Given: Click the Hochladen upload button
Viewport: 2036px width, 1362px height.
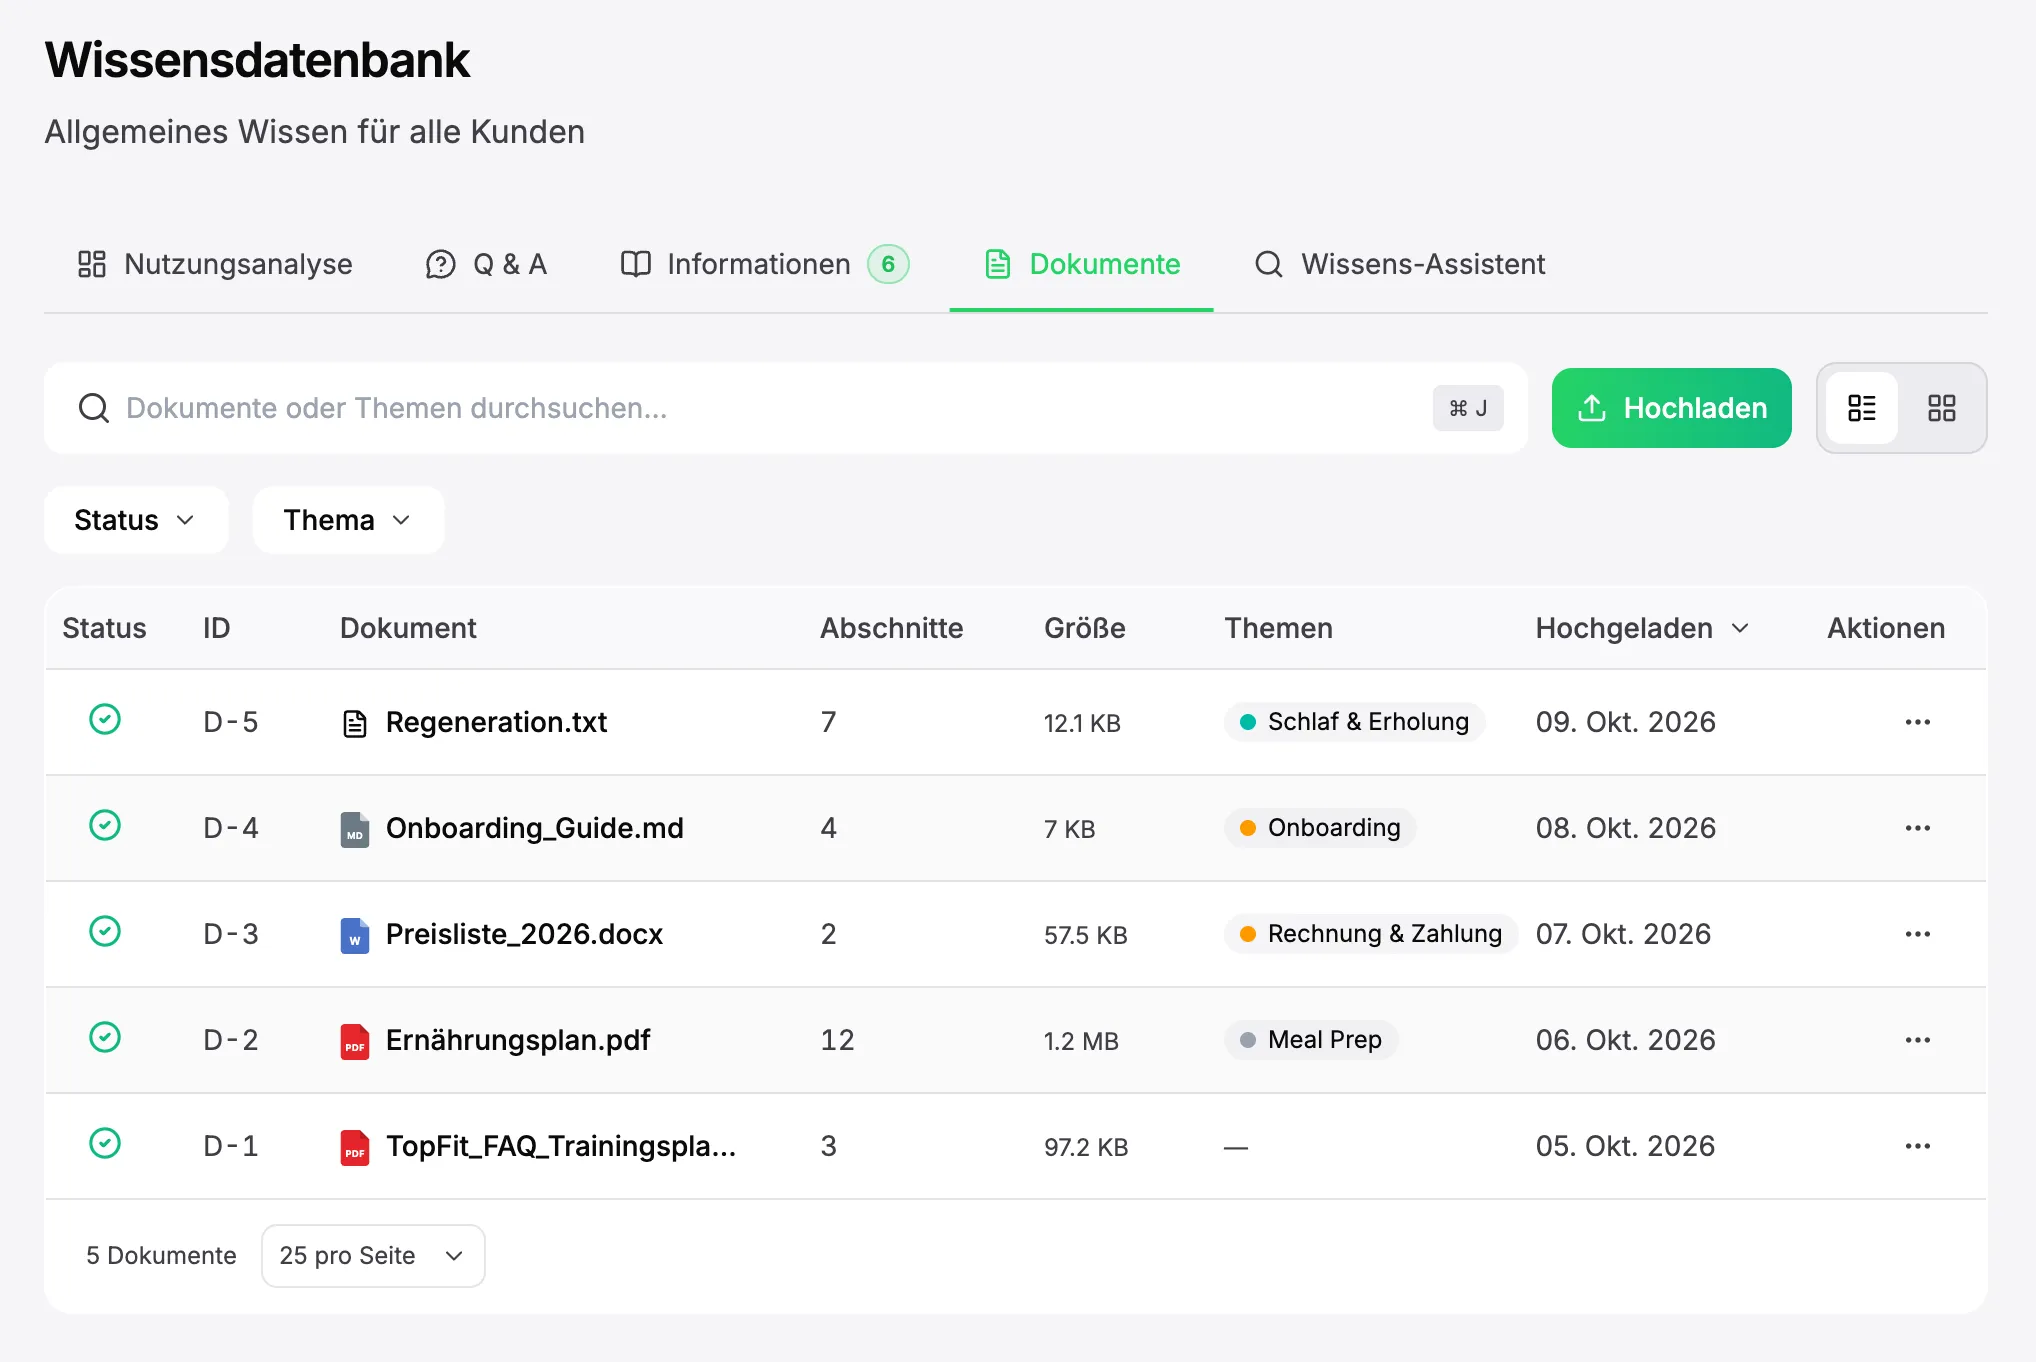Looking at the screenshot, I should pos(1671,408).
